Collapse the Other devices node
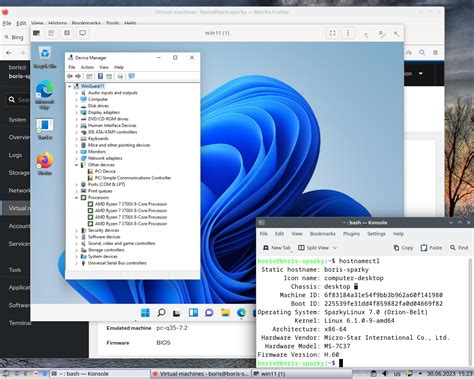 (x=76, y=165)
